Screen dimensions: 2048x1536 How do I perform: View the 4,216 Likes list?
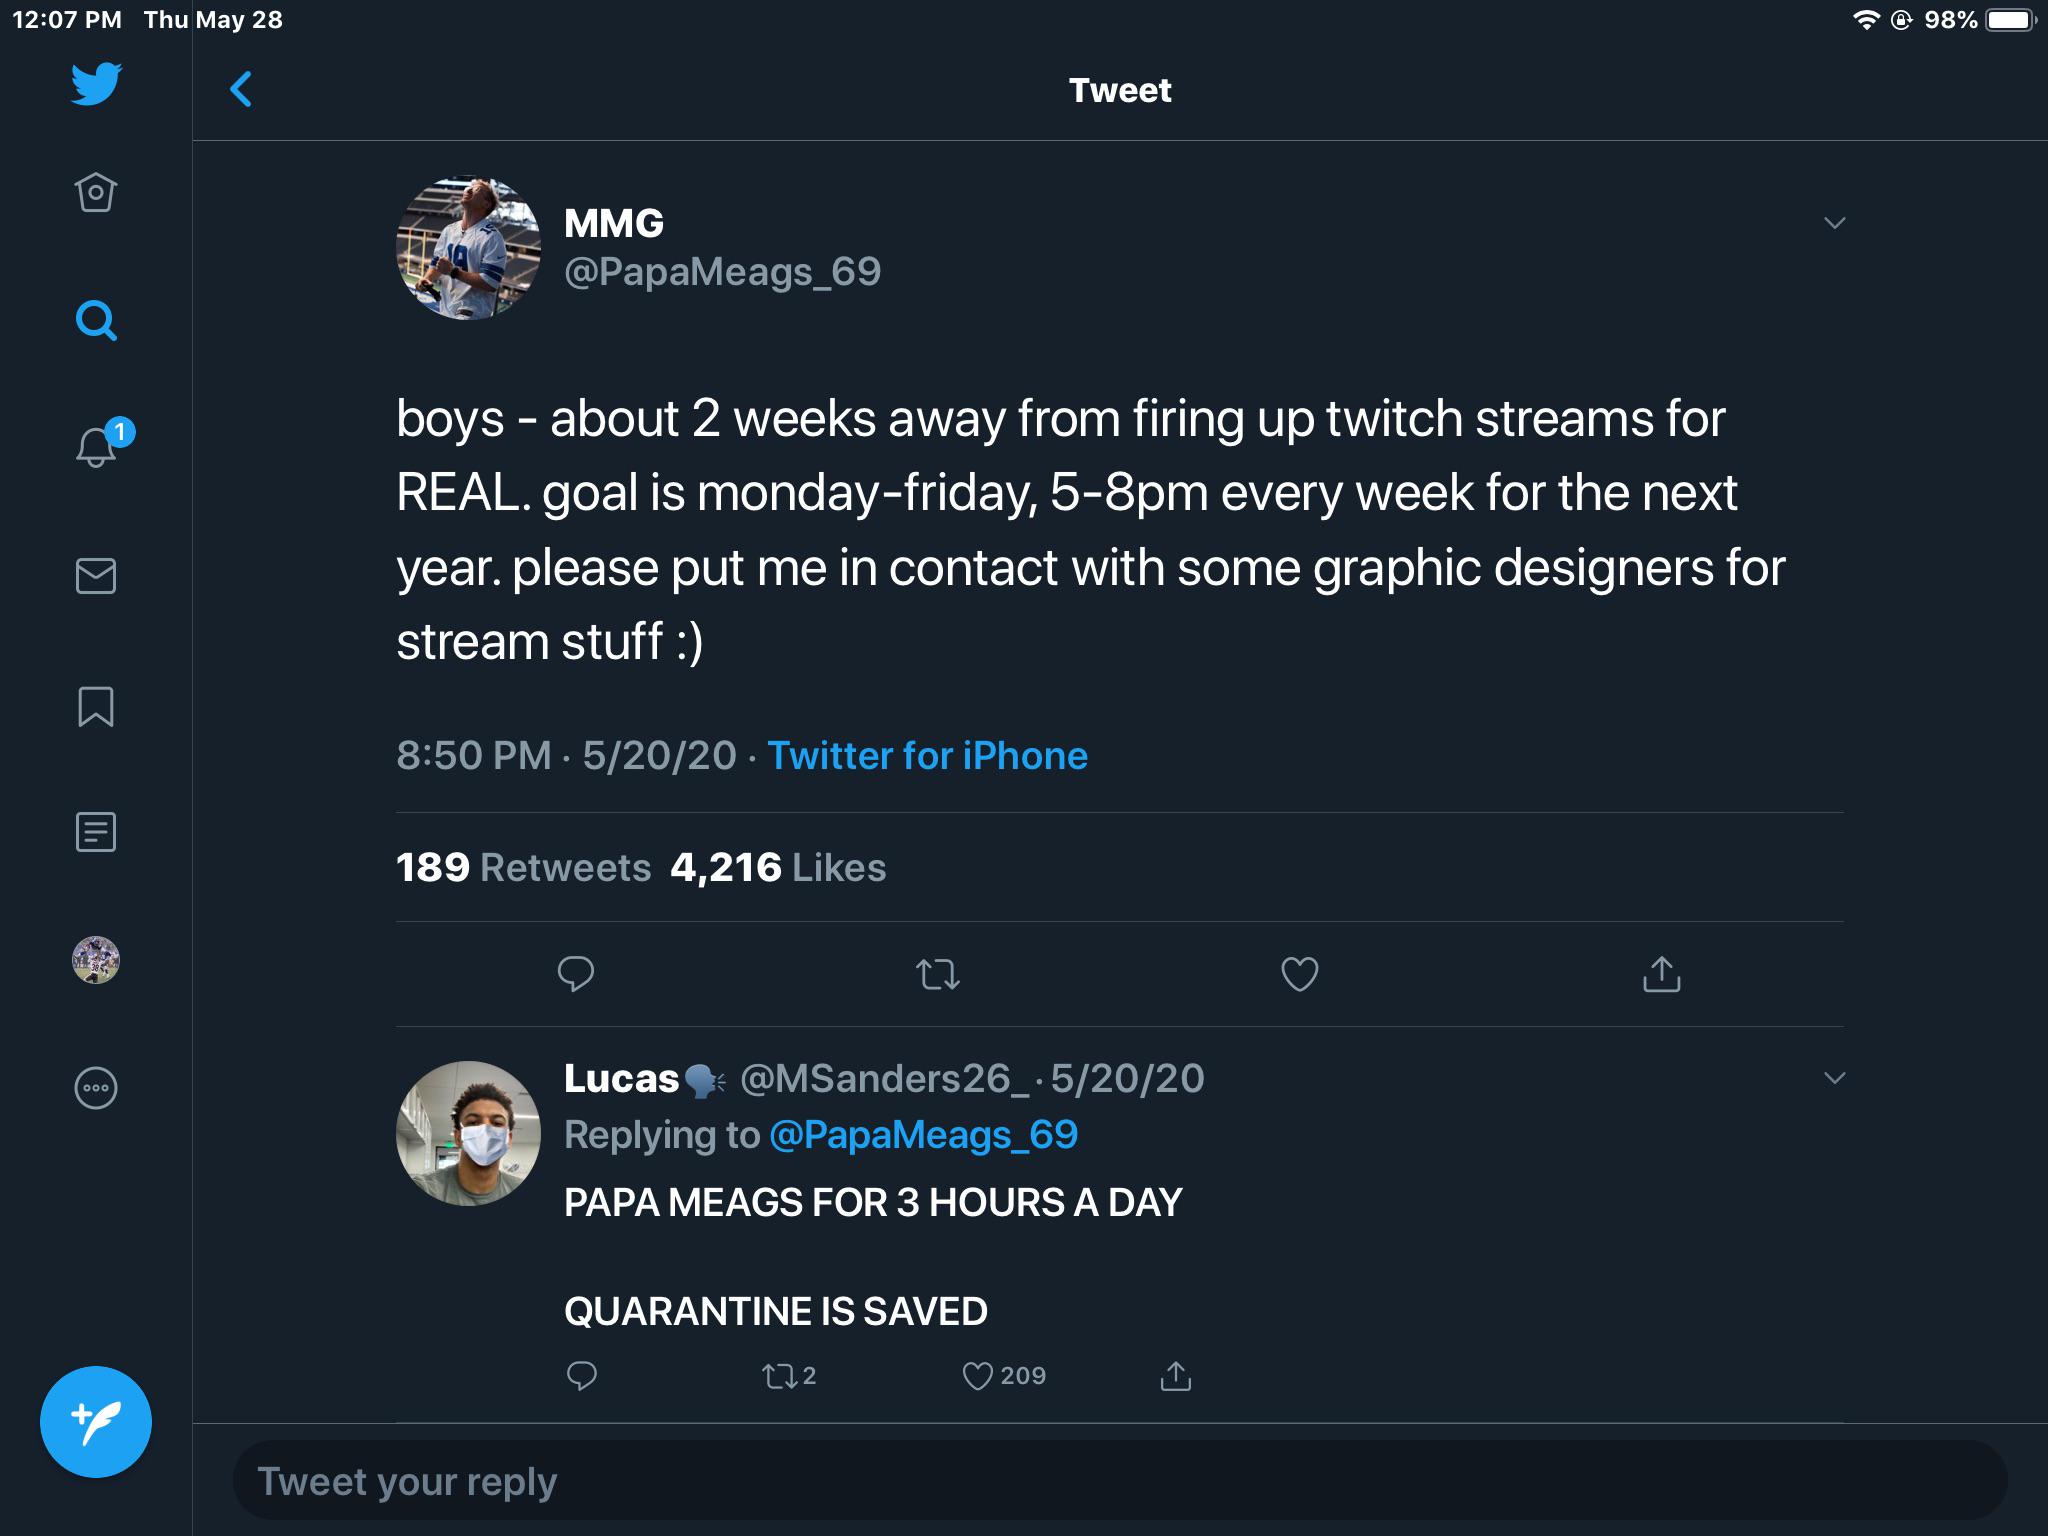point(778,867)
